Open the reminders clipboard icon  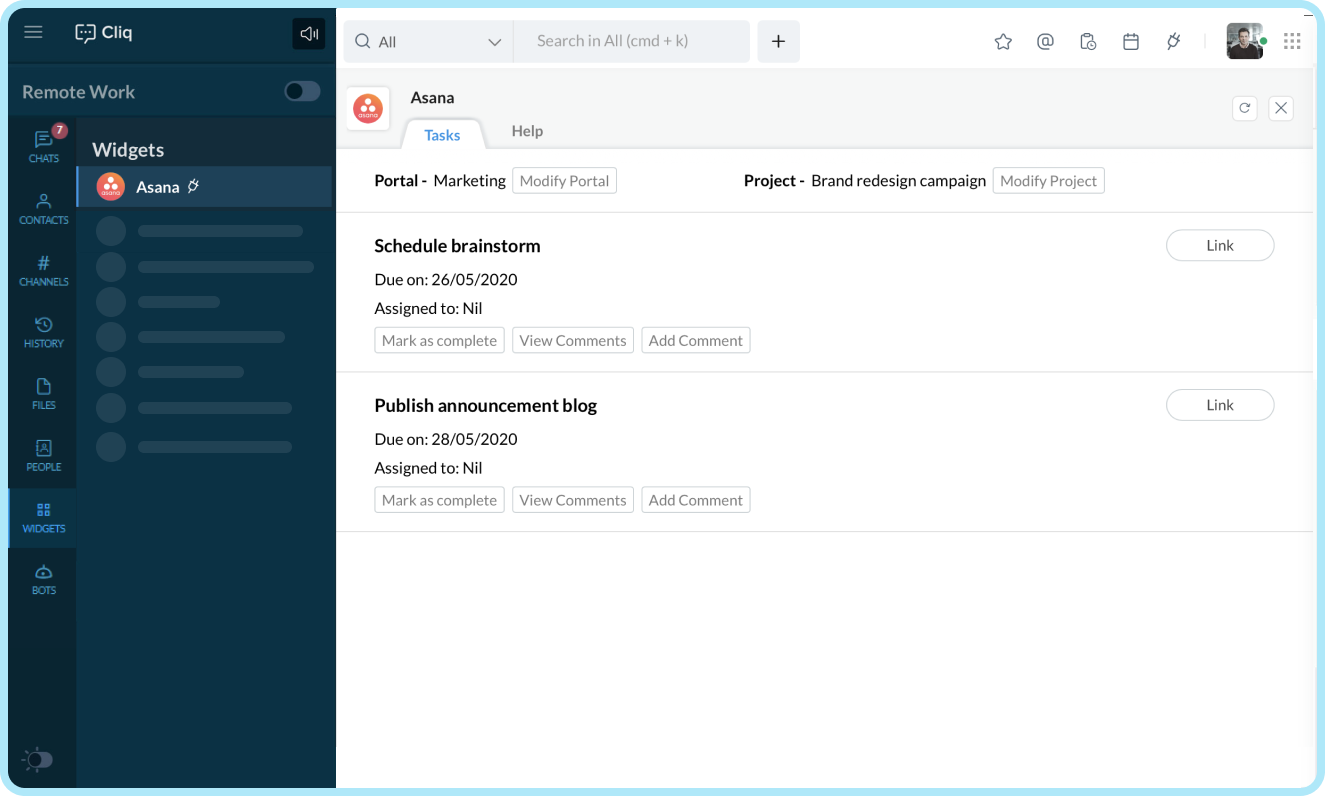tap(1088, 41)
